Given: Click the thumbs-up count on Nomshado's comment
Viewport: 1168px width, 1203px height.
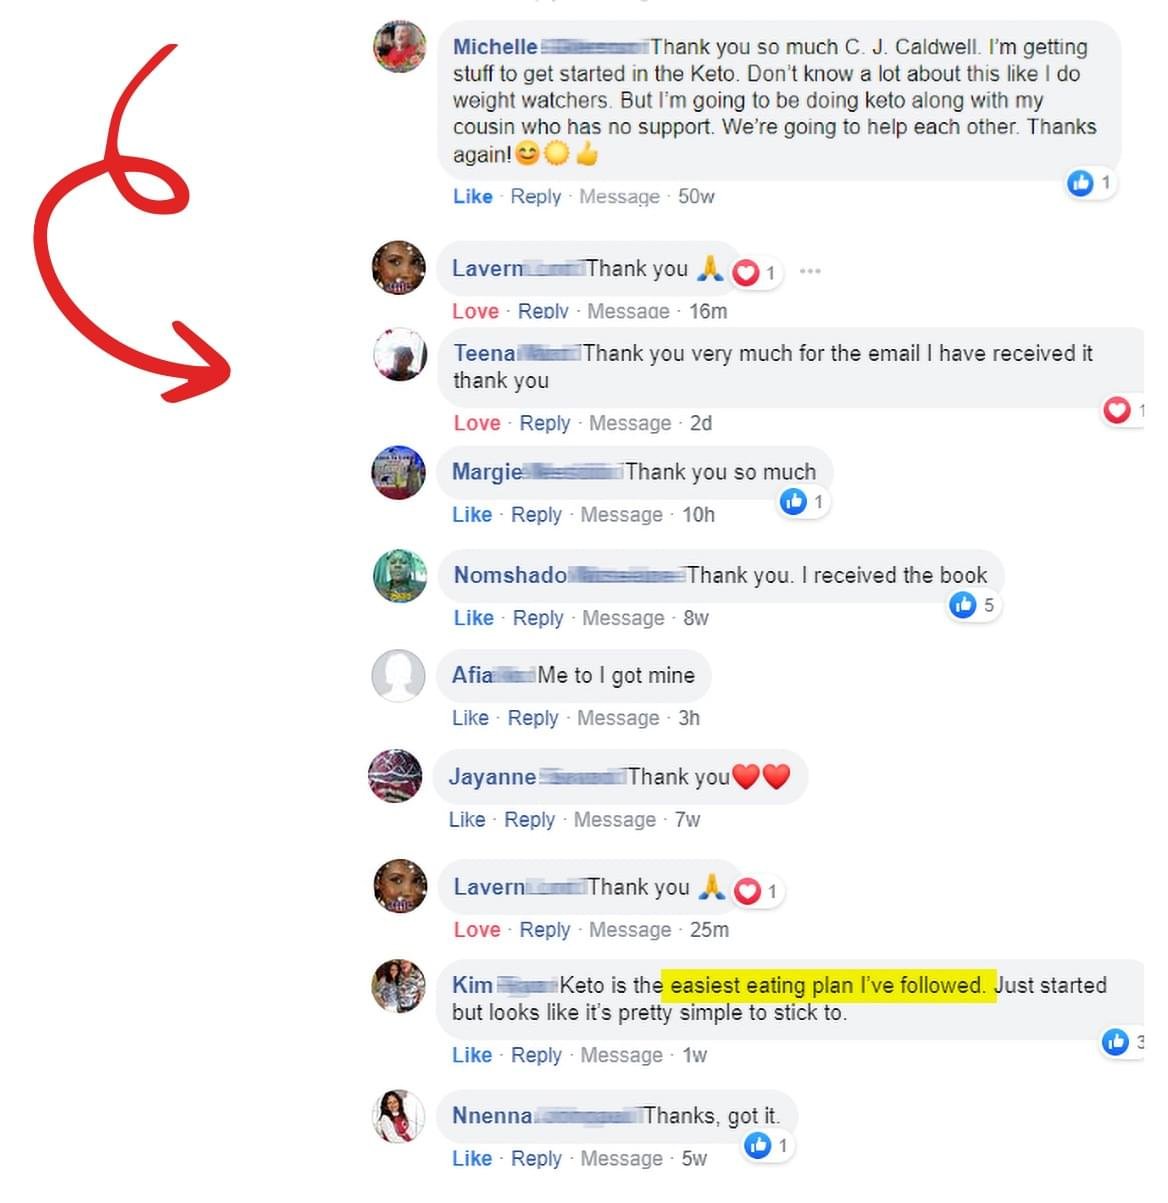Looking at the screenshot, I should coord(988,605).
